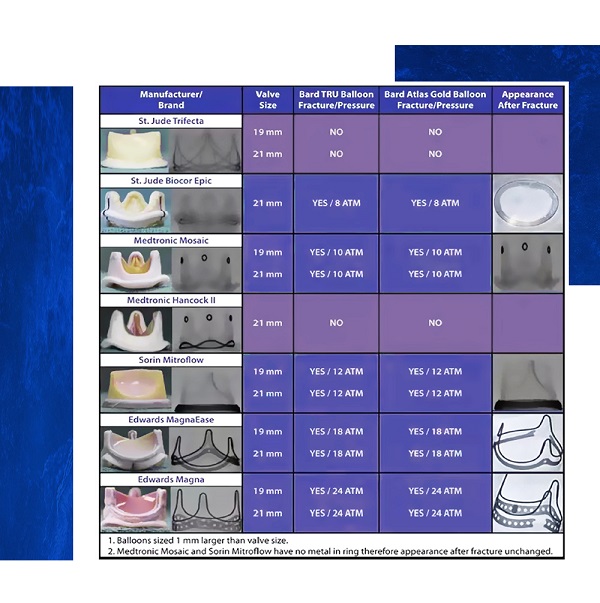Screen dimensions: 600x603
Task: Open the Sorin Mitroflow after-fracture image
Action: tap(528, 383)
